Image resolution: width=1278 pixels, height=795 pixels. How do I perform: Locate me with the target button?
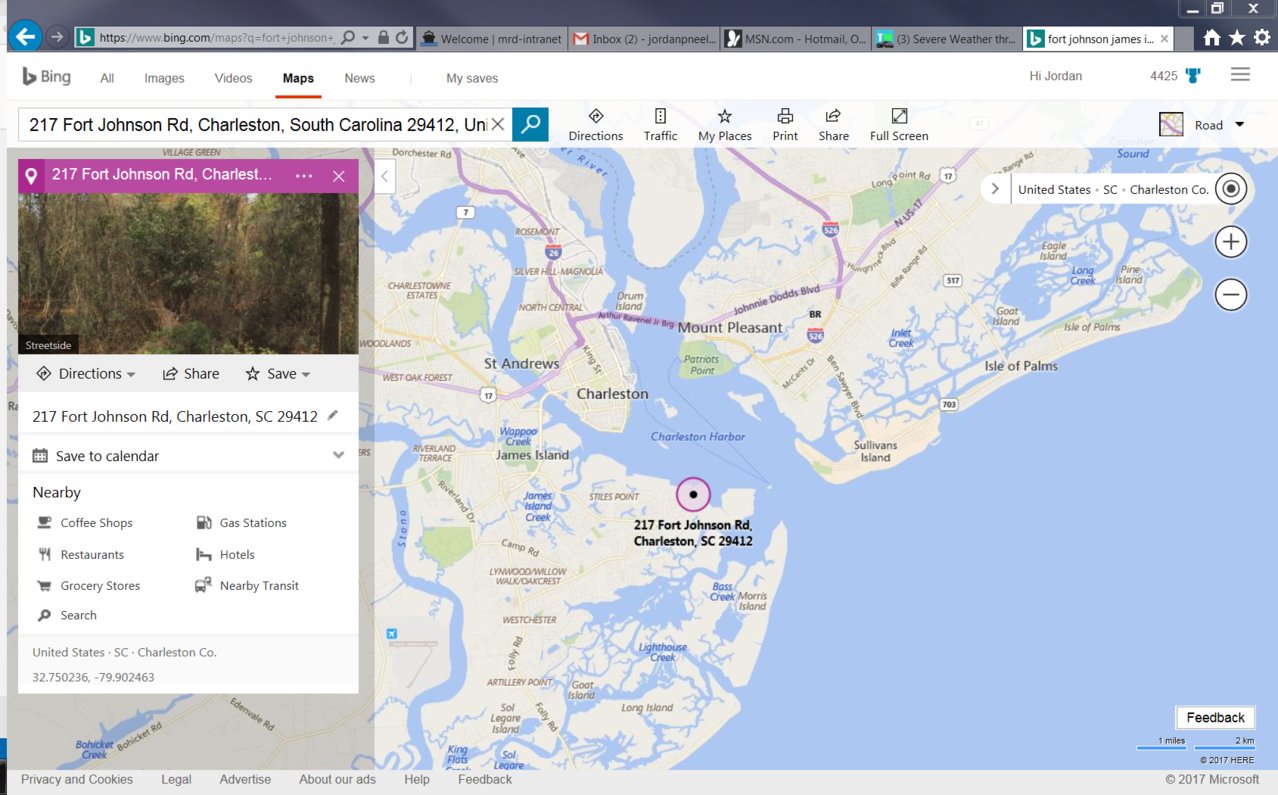point(1231,189)
